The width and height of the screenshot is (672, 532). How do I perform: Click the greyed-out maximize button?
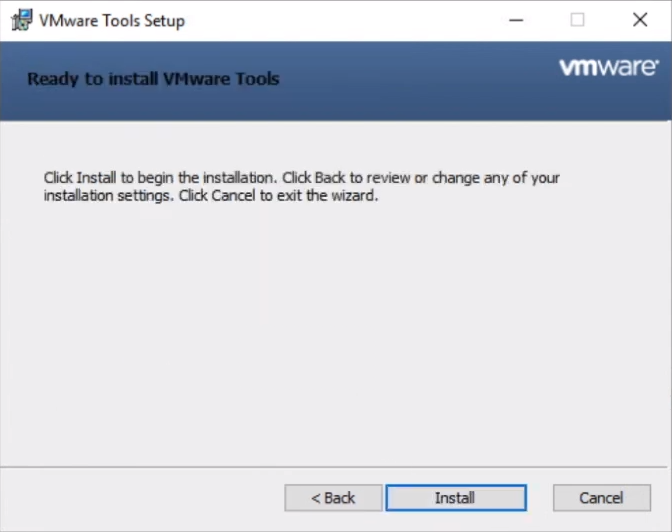577,20
